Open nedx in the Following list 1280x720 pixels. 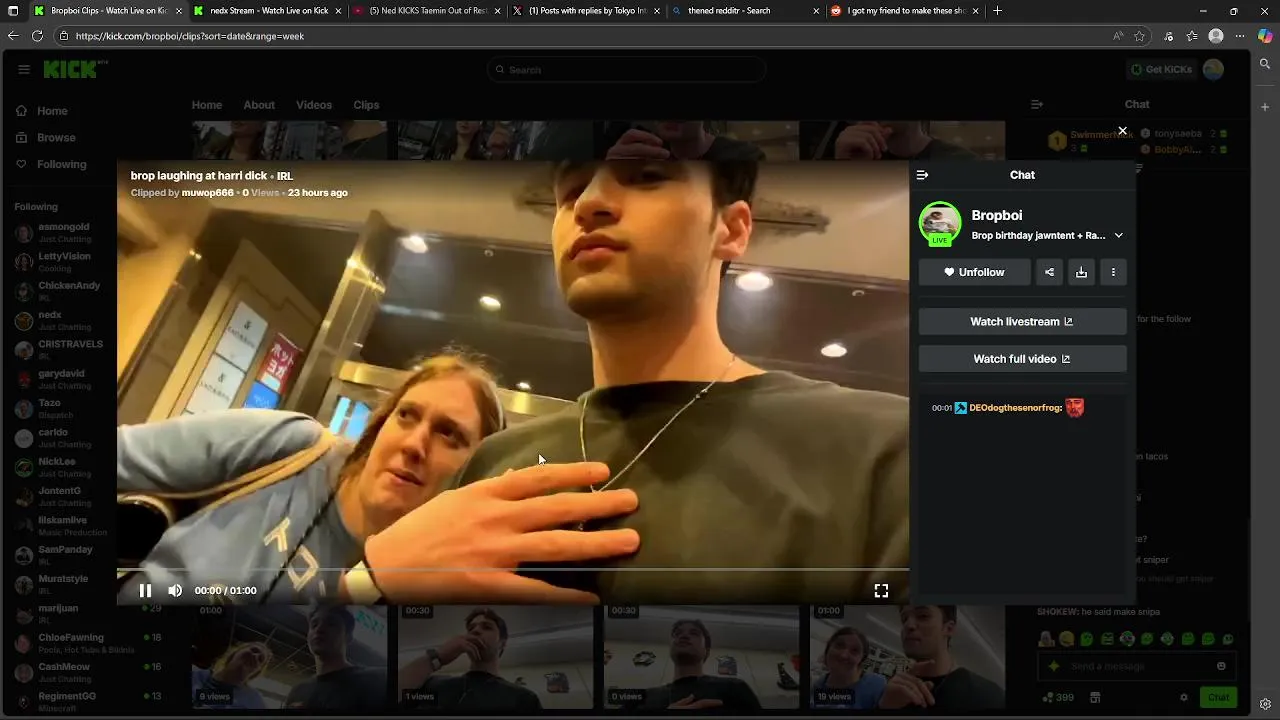tap(64, 320)
